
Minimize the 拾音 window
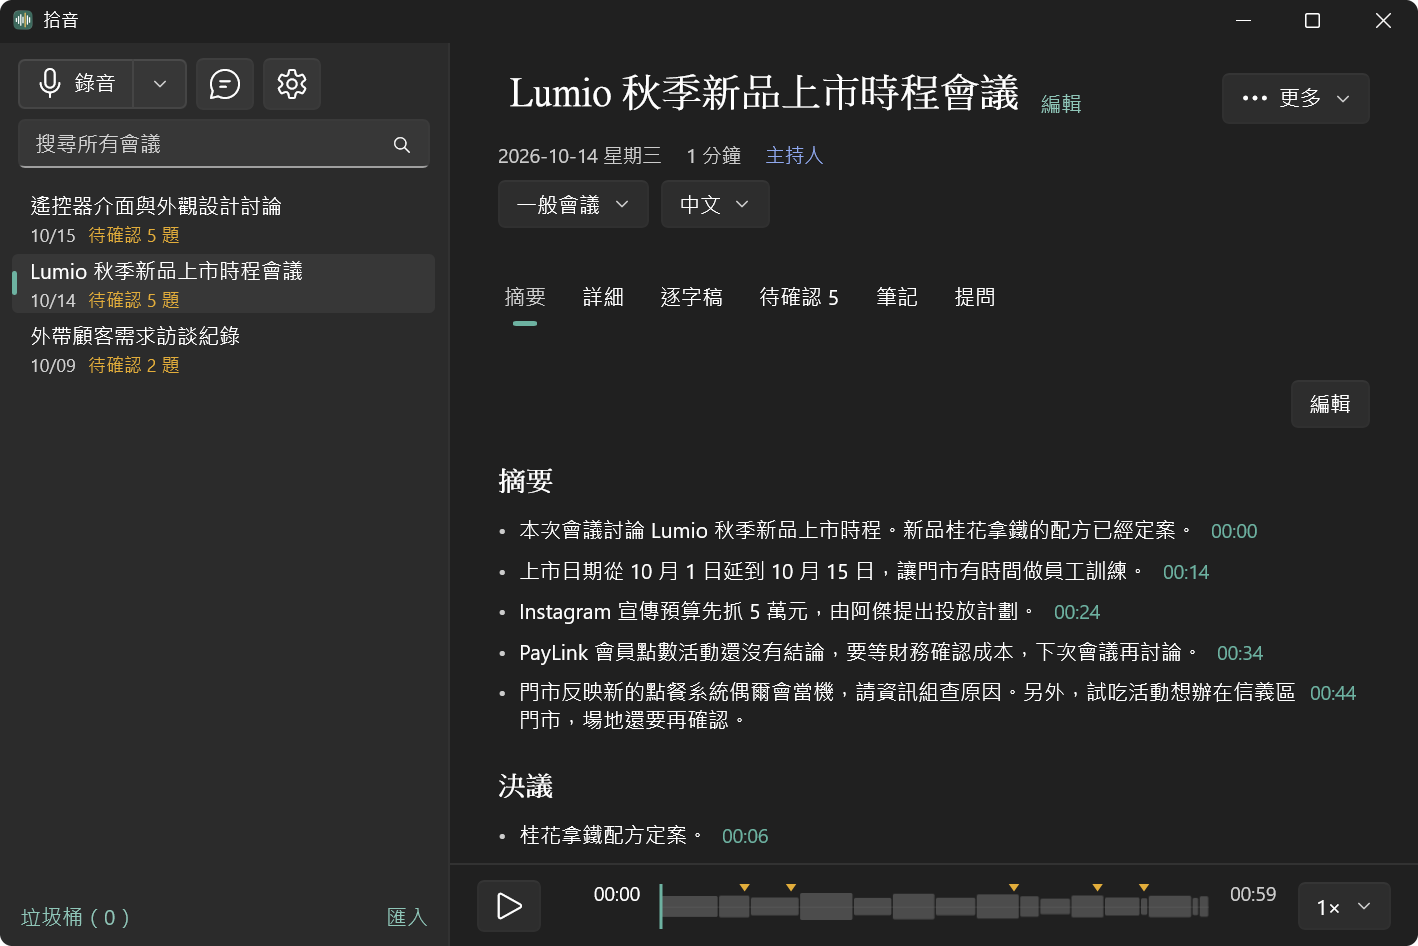coord(1244,21)
